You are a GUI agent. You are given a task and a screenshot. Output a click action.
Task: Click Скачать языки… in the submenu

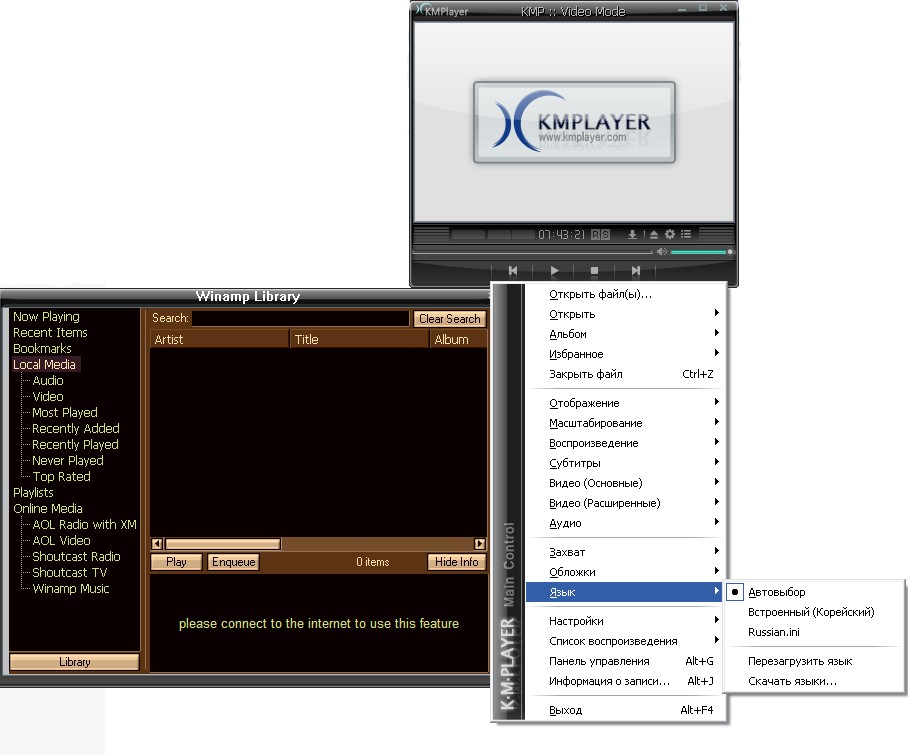(x=792, y=681)
